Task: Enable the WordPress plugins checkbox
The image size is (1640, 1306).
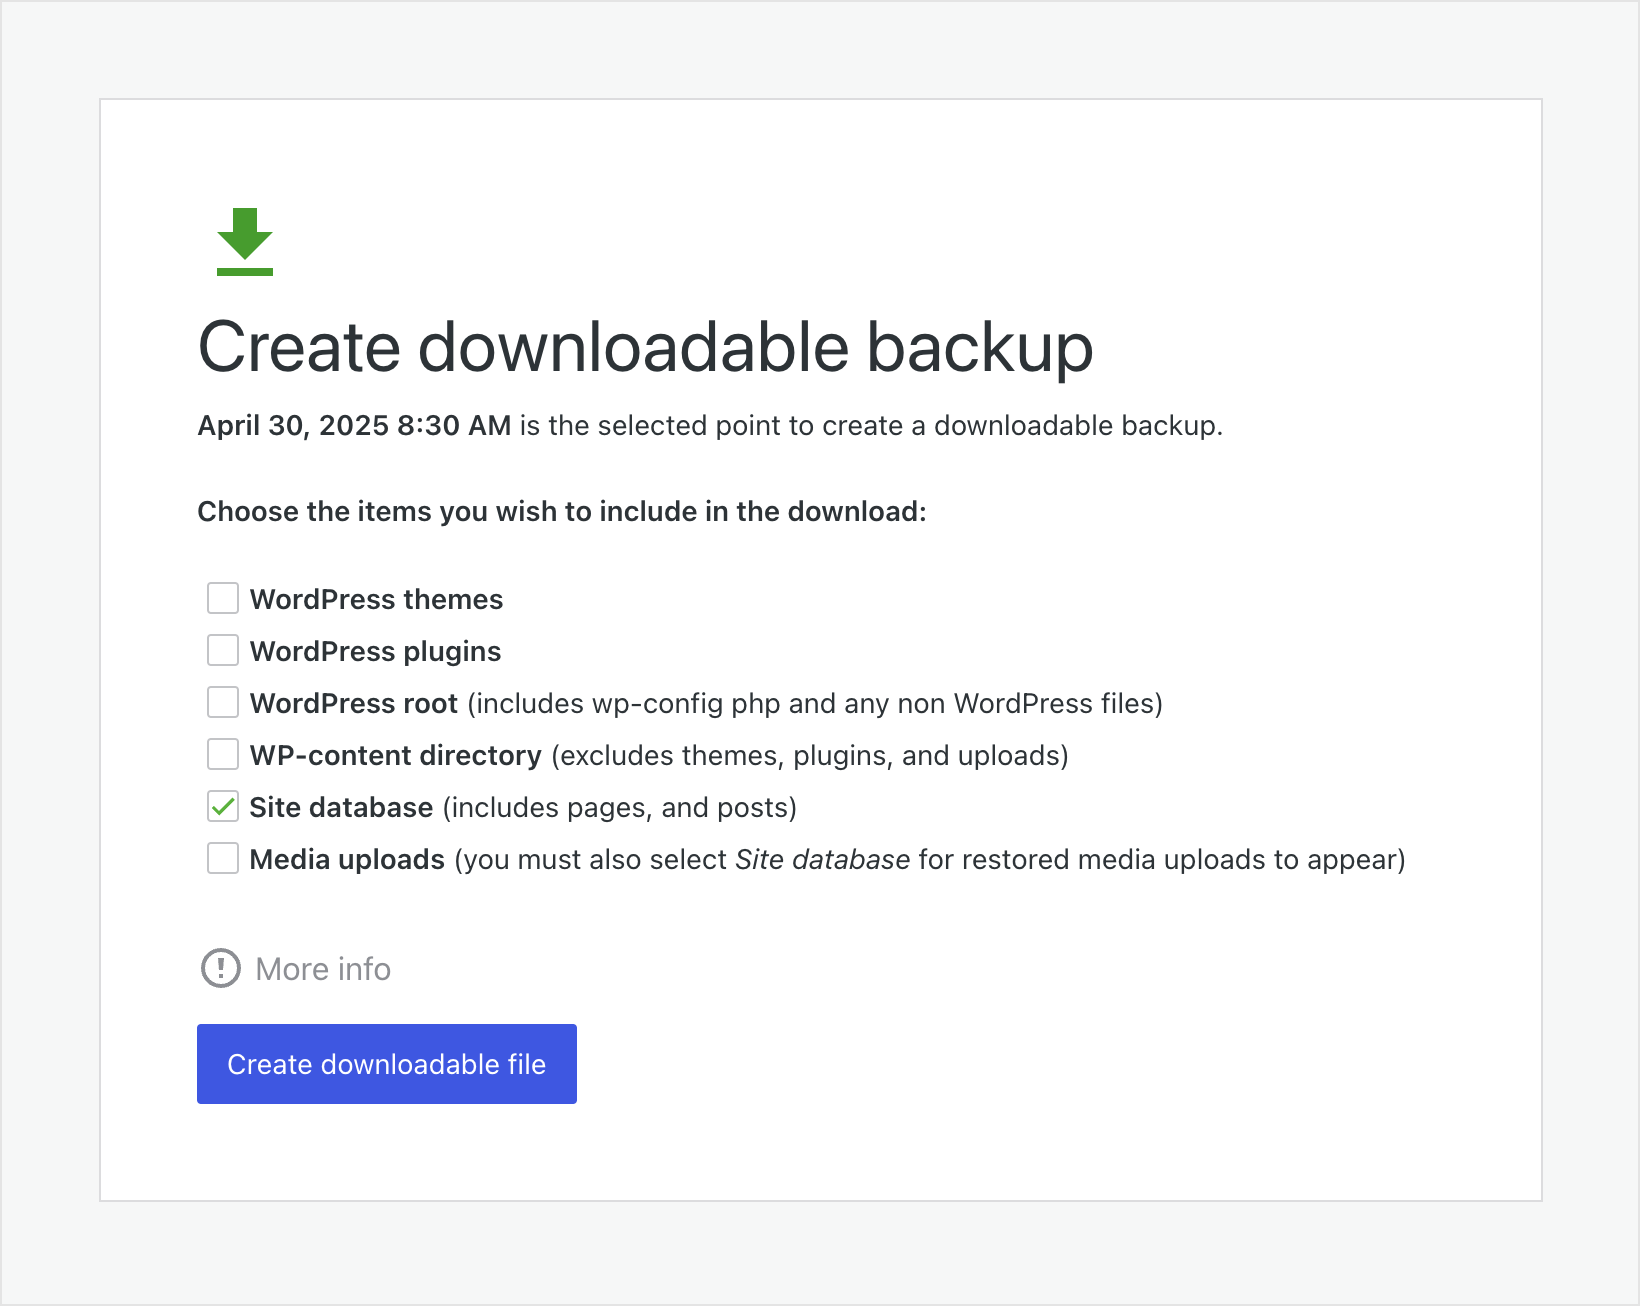Action: tap(222, 650)
